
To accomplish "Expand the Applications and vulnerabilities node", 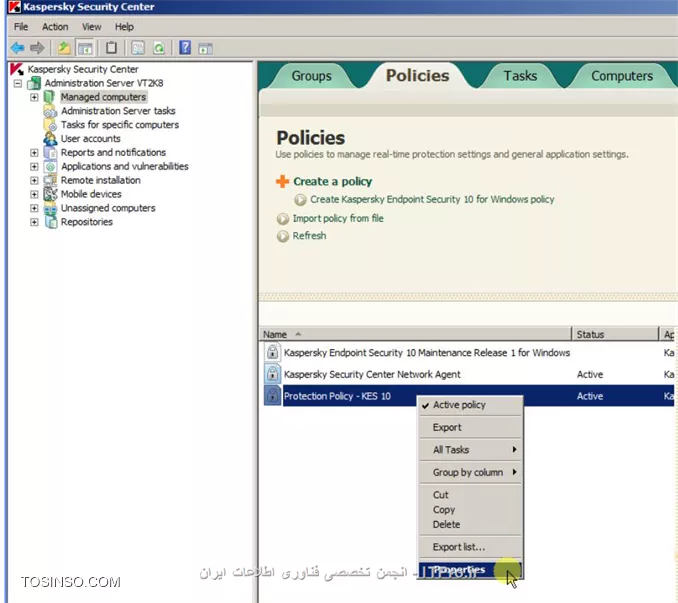I will pos(34,166).
